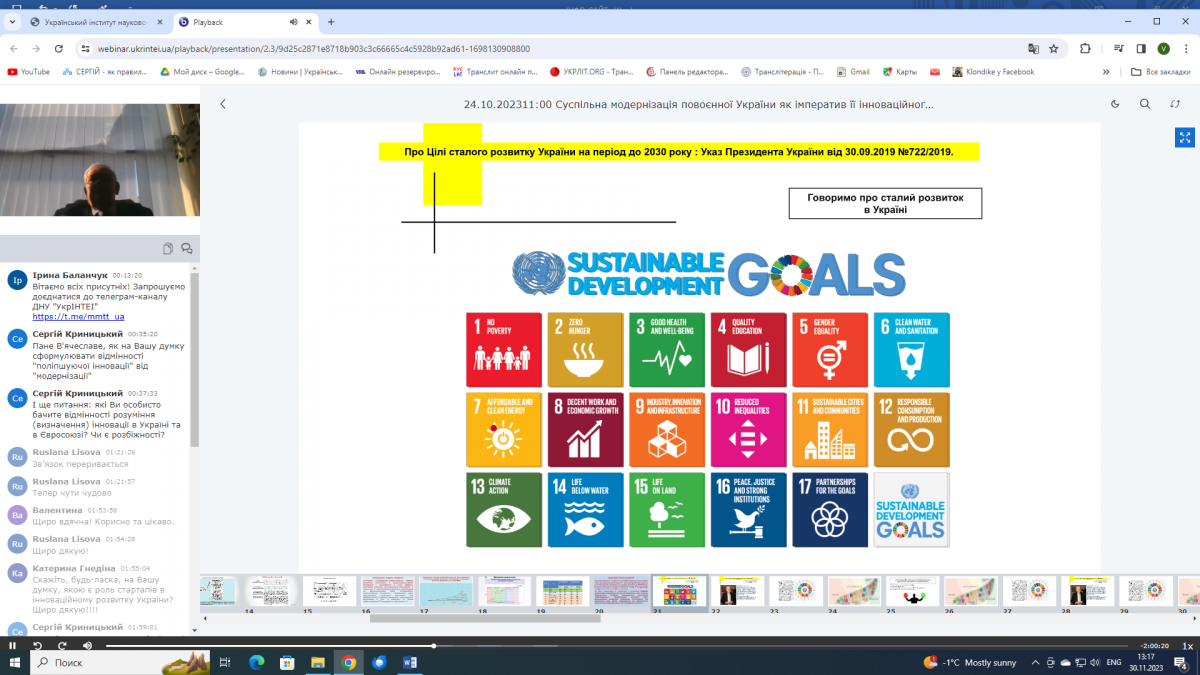
Task: Enter fullscreen for the presentation
Action: coord(1185,138)
